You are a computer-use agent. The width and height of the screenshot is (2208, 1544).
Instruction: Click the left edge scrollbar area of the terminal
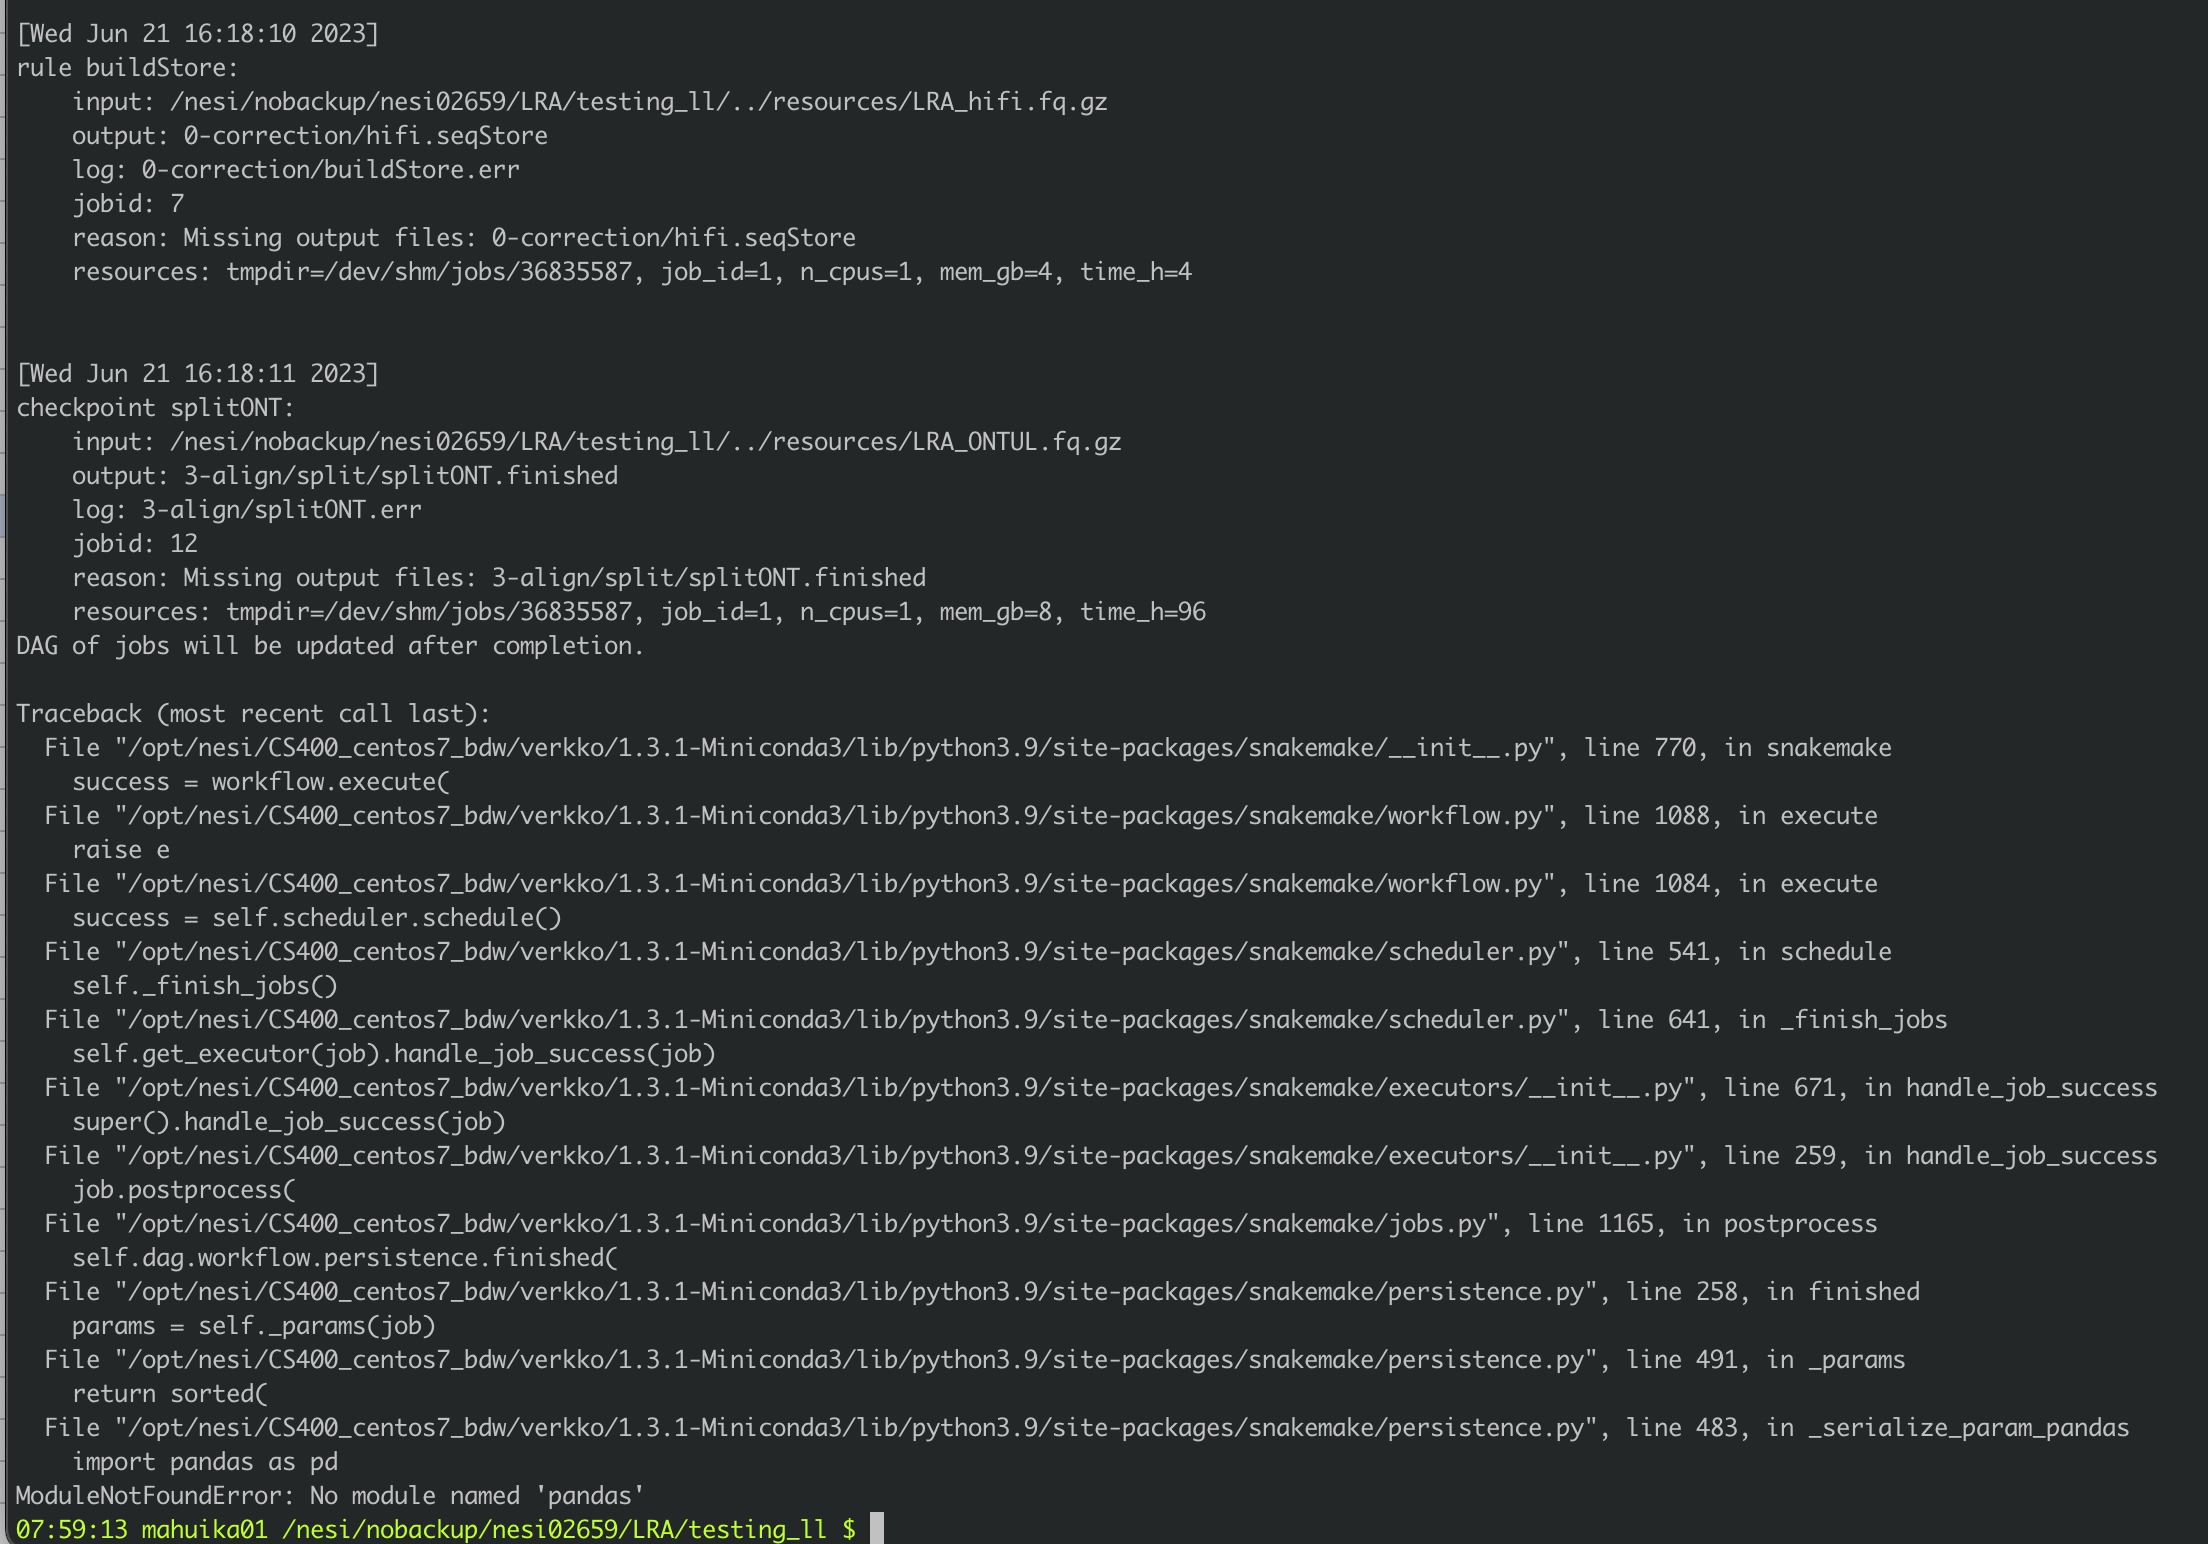click(5, 770)
